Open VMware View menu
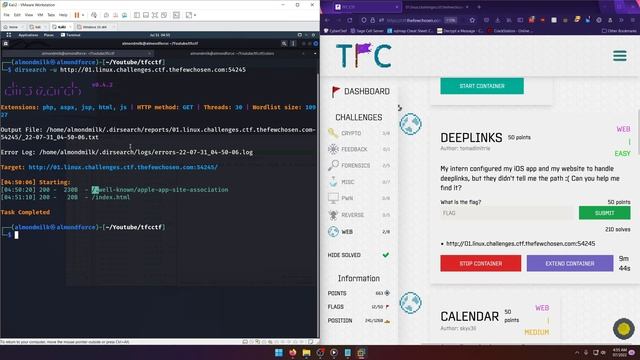The image size is (640, 360). click(29, 15)
